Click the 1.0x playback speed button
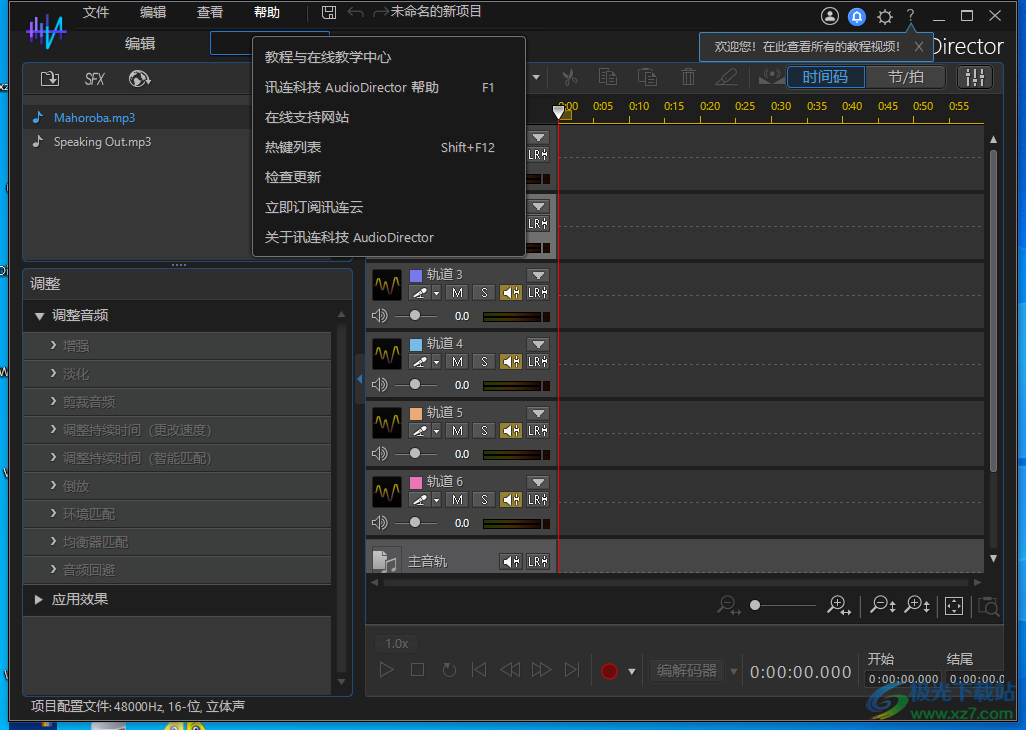The width and height of the screenshot is (1026, 730). (397, 644)
